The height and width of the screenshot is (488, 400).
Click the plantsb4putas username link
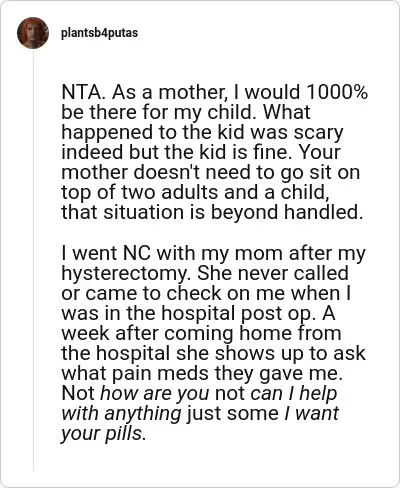pyautogui.click(x=99, y=33)
